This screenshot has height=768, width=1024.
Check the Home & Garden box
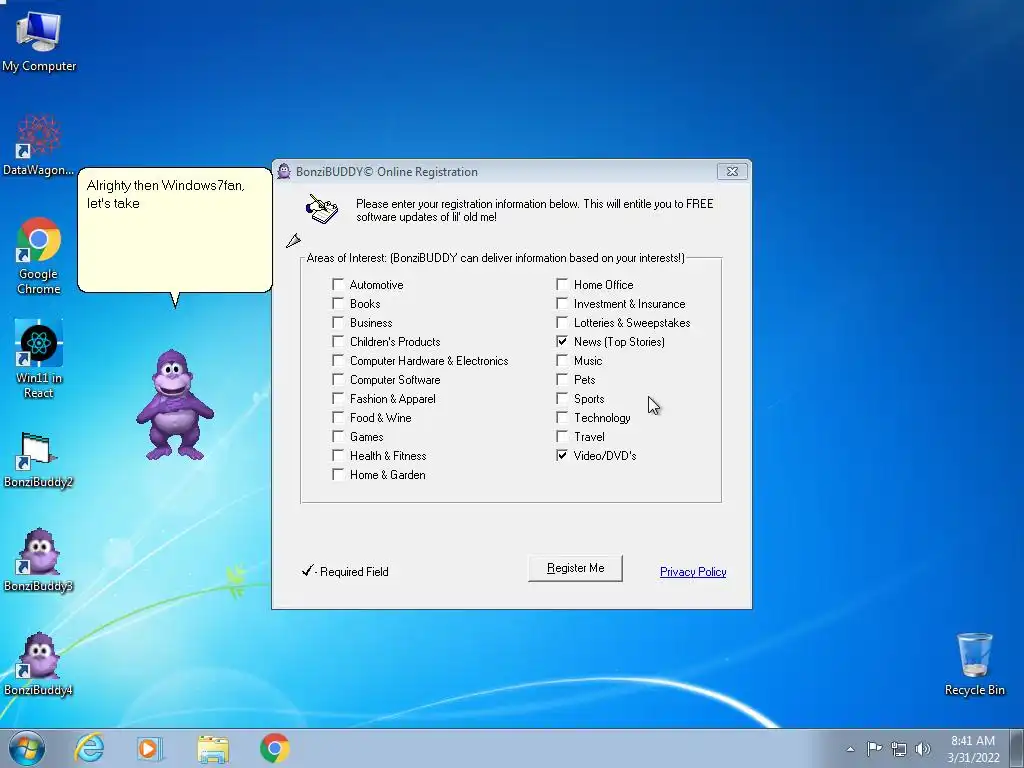[338, 474]
